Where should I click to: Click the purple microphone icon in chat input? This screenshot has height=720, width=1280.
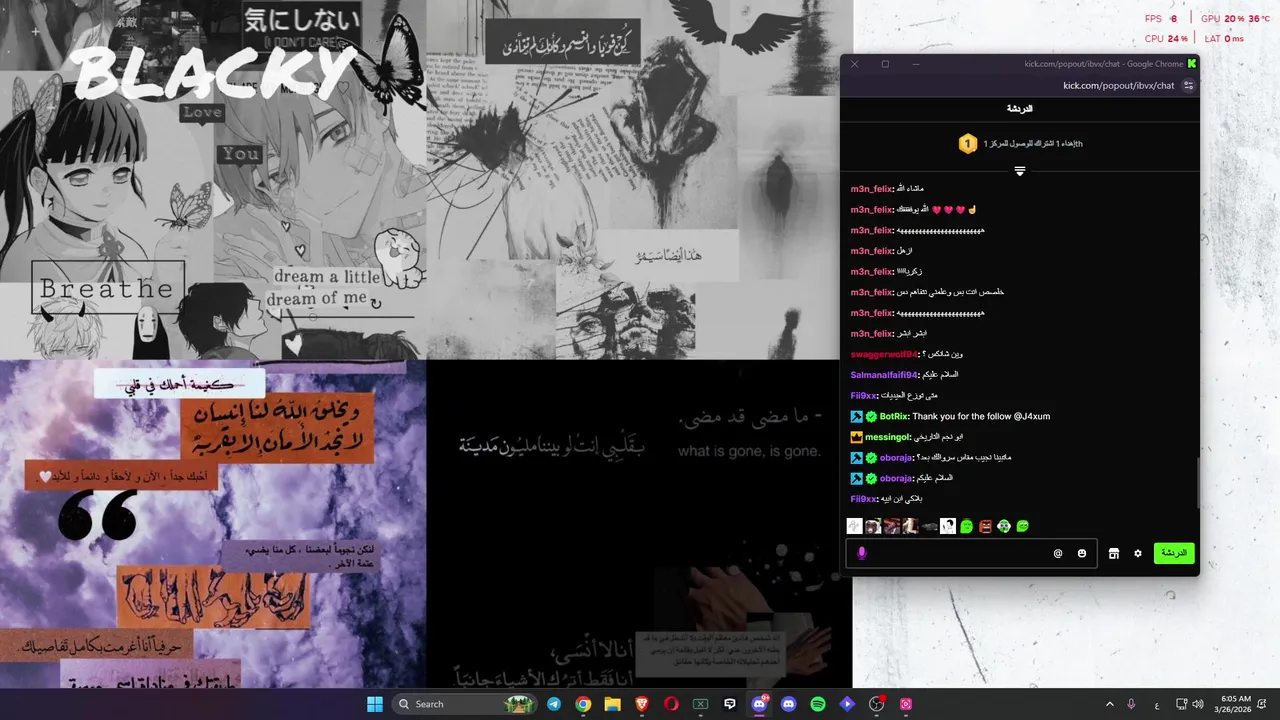(x=862, y=553)
